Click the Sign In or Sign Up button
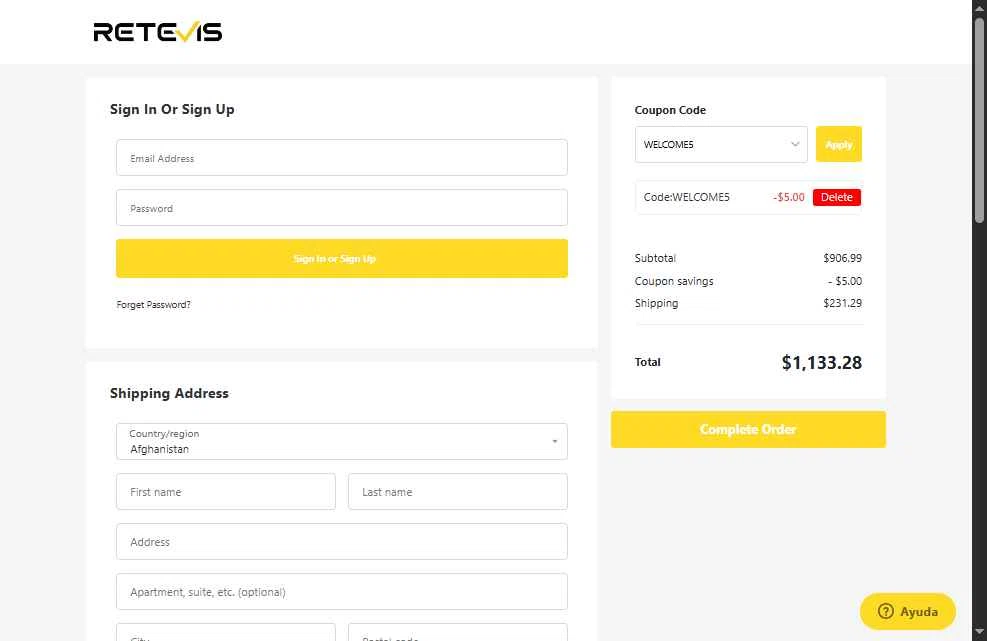 [x=342, y=258]
